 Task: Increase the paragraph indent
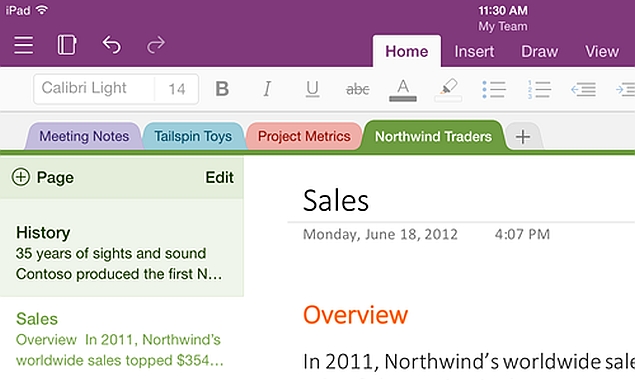pyautogui.click(x=625, y=89)
